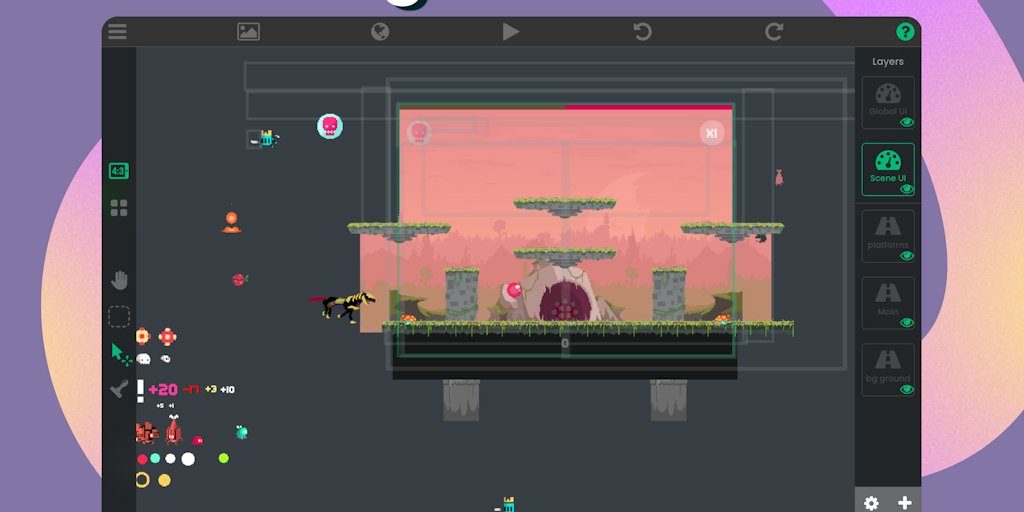Click the cyan-circled skull sprite
This screenshot has height=512, width=1024.
[330, 126]
